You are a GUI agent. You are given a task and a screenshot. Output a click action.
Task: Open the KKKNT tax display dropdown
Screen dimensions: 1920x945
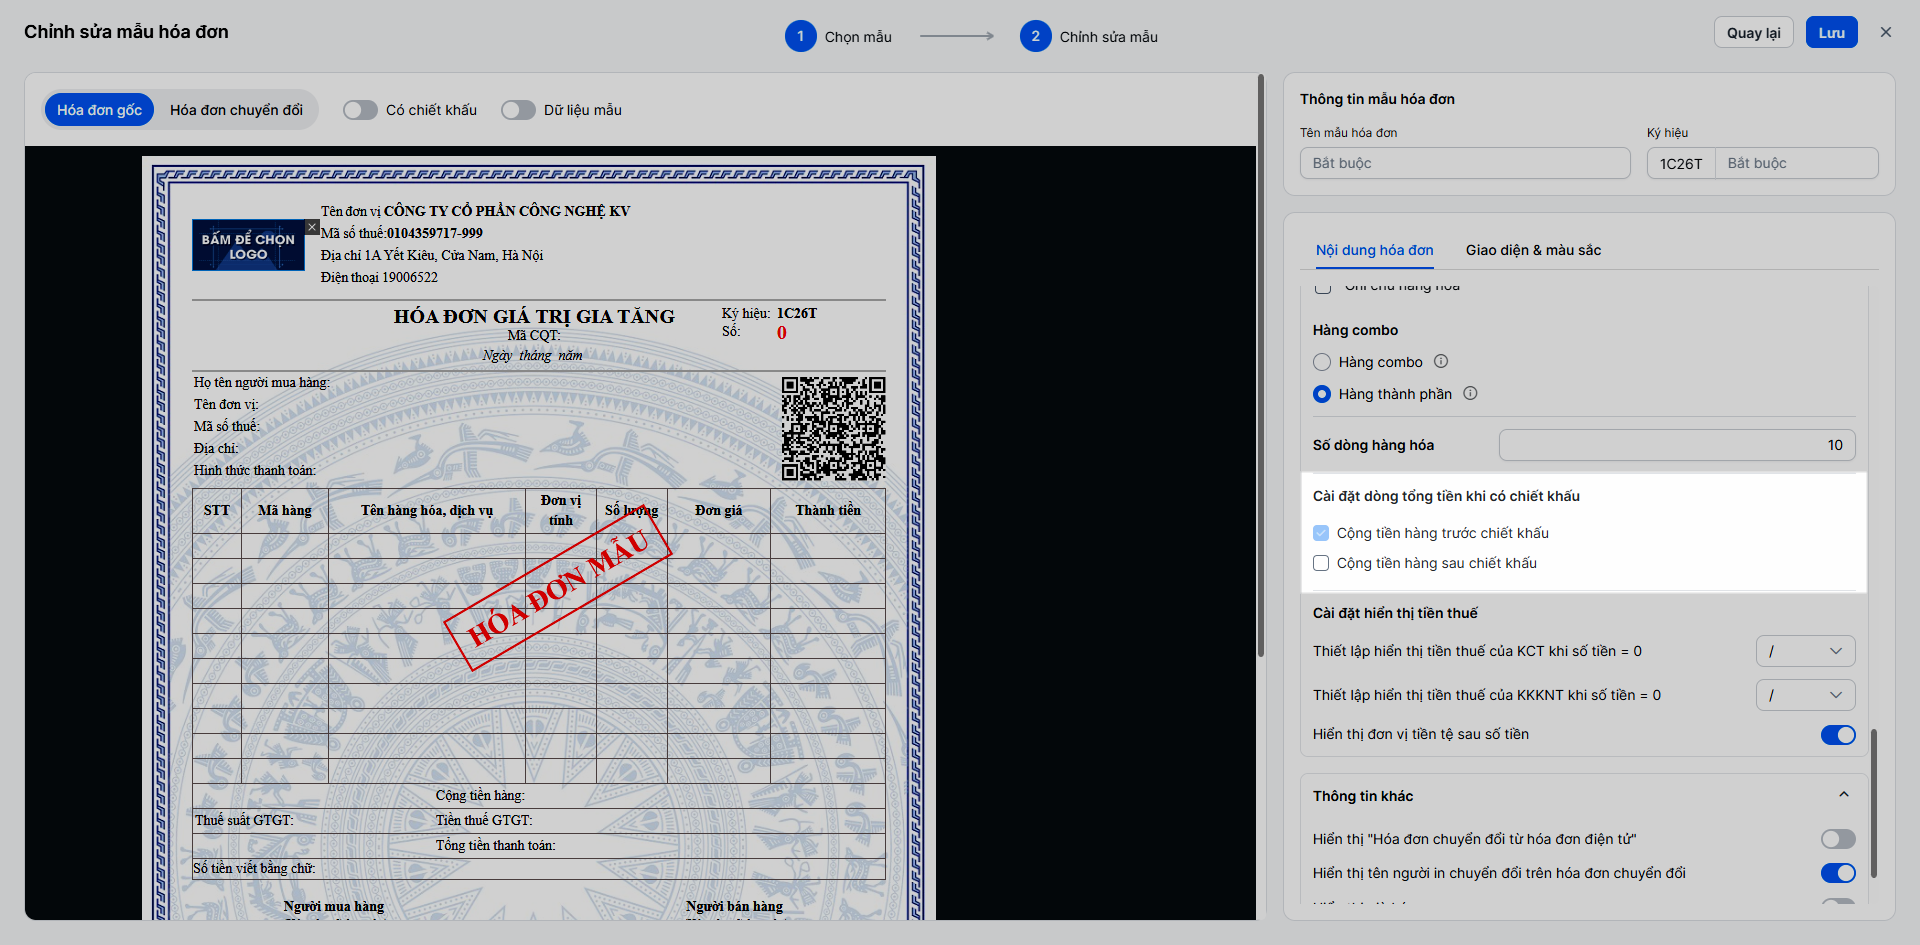1805,695
